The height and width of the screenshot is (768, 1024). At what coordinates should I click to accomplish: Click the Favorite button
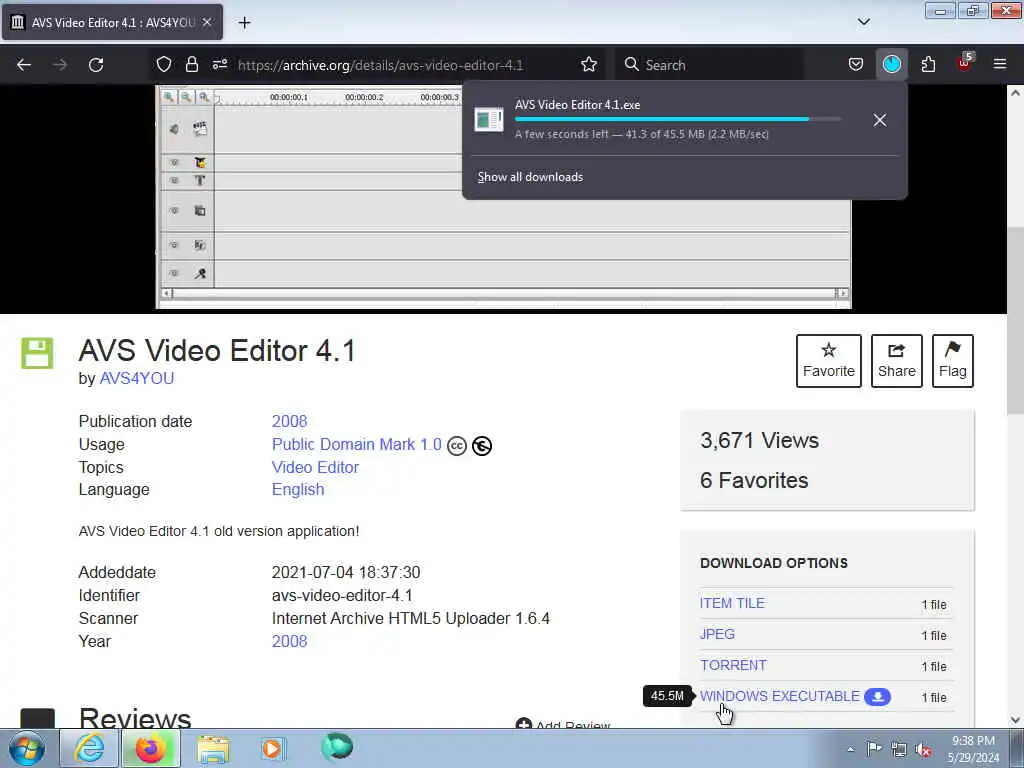(x=829, y=361)
